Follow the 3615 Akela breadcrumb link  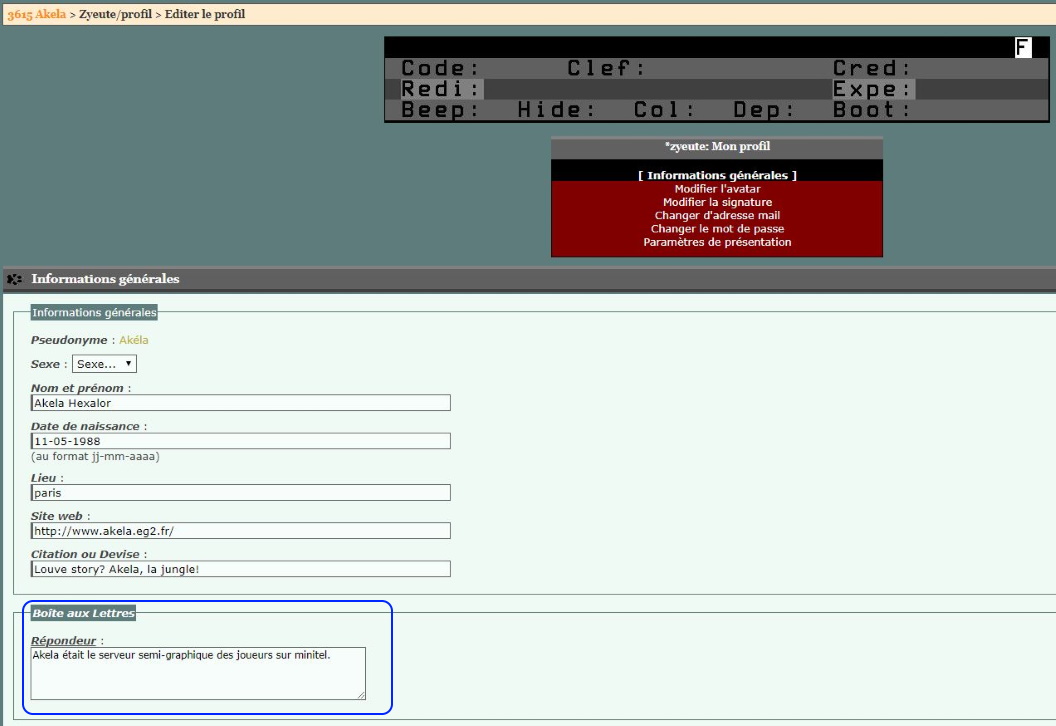coord(36,14)
